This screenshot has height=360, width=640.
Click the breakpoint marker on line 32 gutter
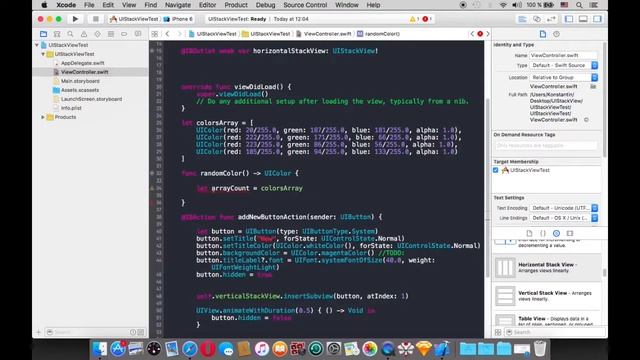[x=152, y=173]
